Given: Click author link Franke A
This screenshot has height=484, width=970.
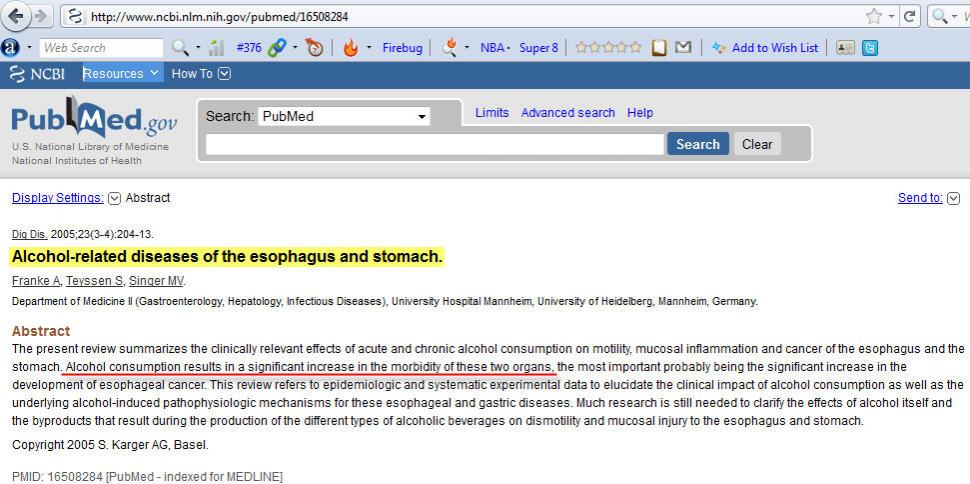Looking at the screenshot, I should [x=36, y=281].
